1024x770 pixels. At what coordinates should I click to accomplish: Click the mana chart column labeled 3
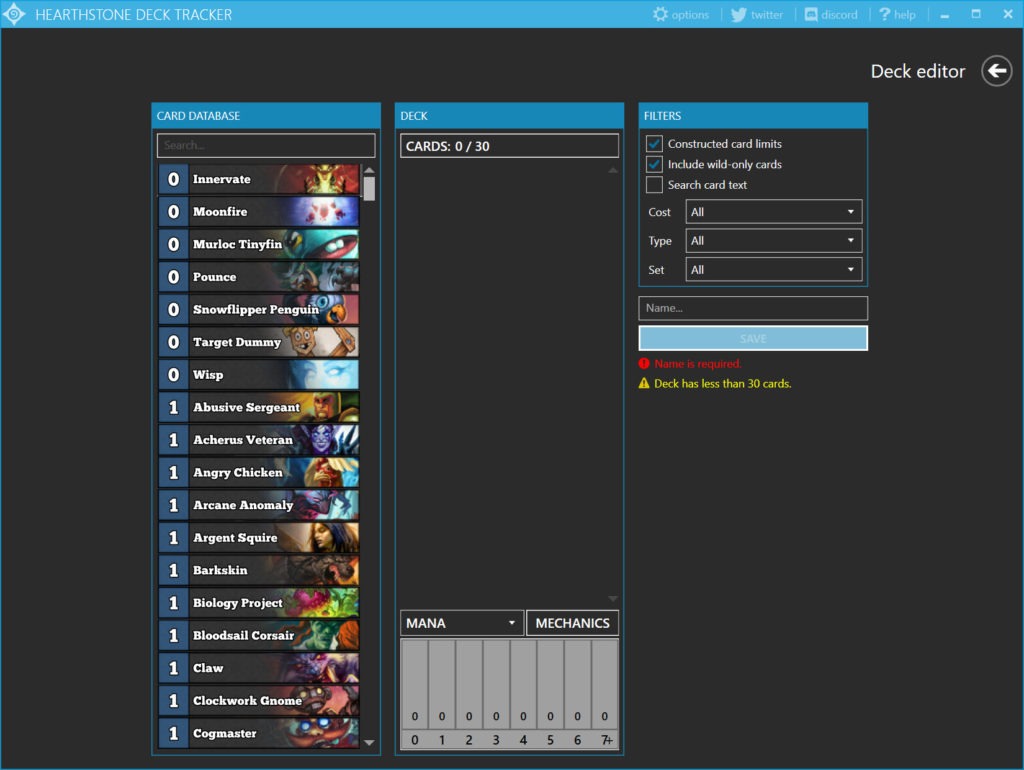[x=496, y=683]
